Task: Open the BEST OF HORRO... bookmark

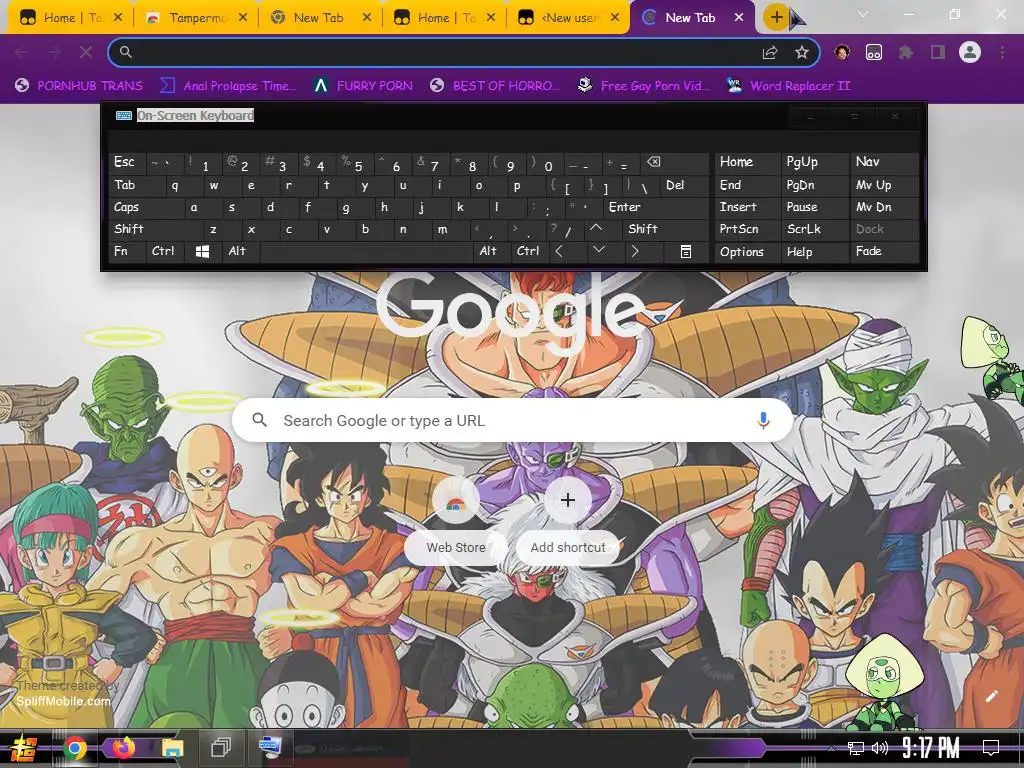Action: point(495,86)
